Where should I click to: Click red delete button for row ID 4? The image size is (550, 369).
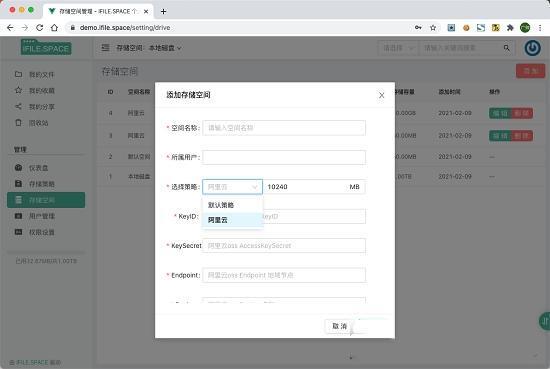(x=522, y=113)
